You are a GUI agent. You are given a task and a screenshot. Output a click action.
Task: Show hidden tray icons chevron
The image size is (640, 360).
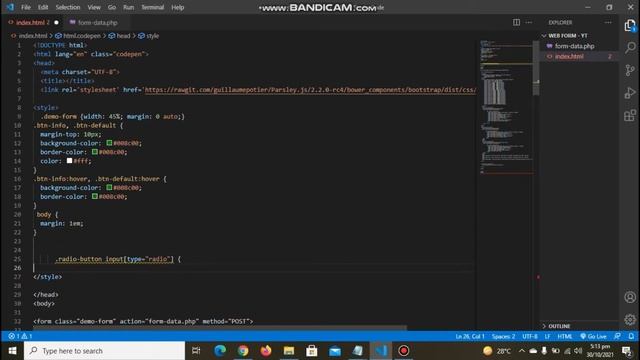522,351
